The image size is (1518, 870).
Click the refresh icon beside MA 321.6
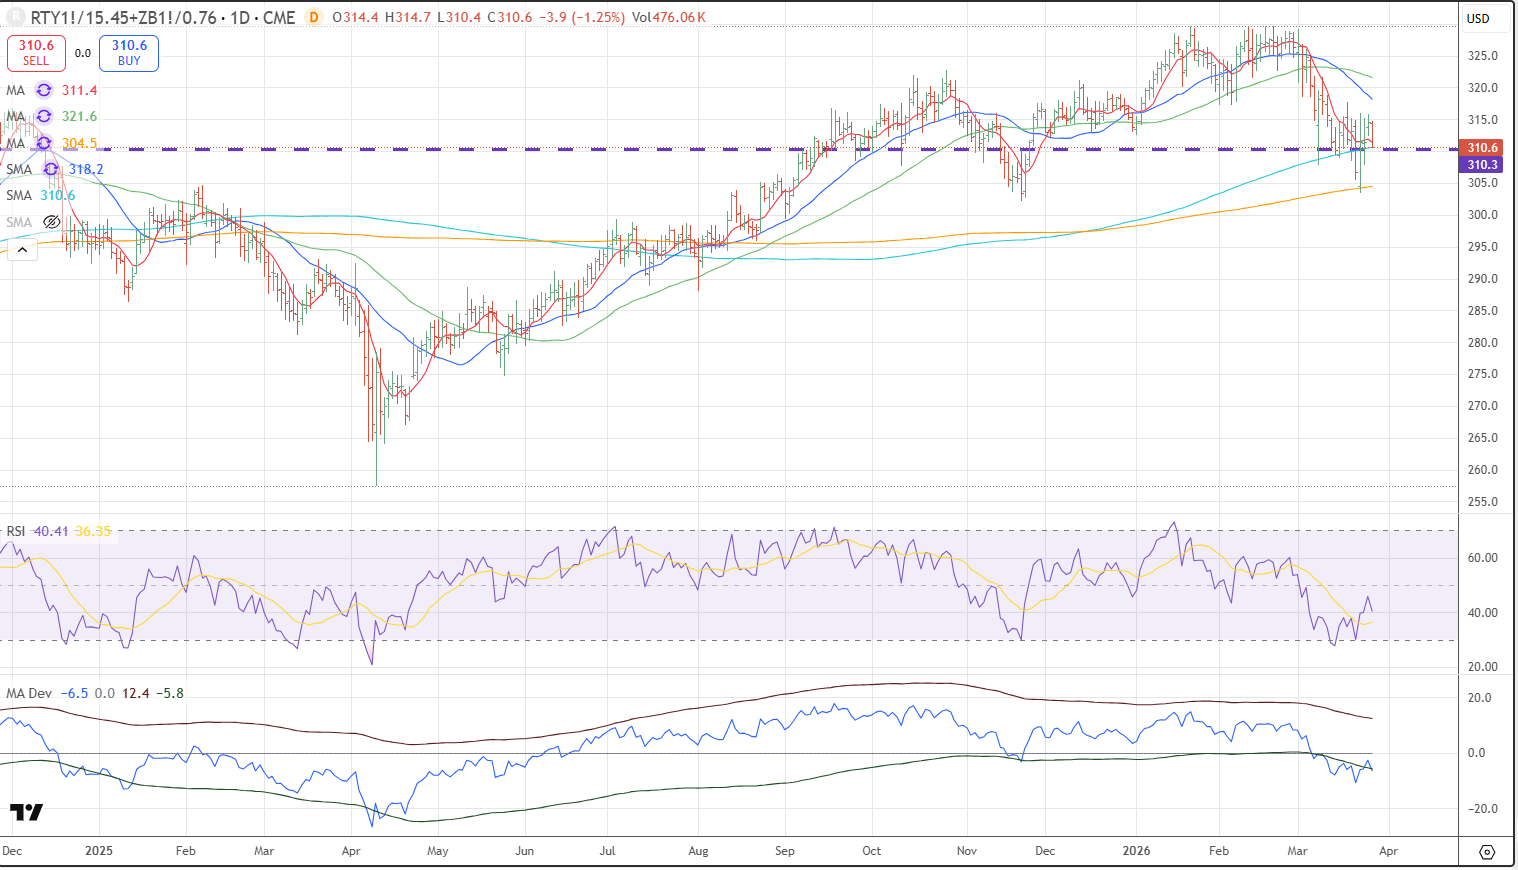point(44,117)
